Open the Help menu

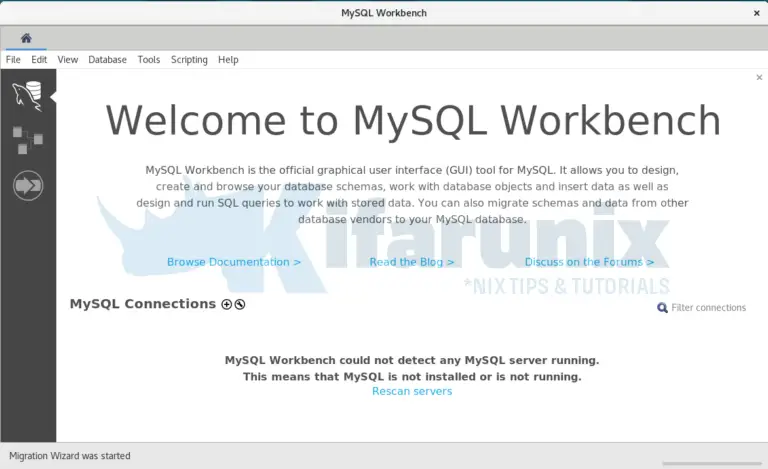click(x=228, y=60)
